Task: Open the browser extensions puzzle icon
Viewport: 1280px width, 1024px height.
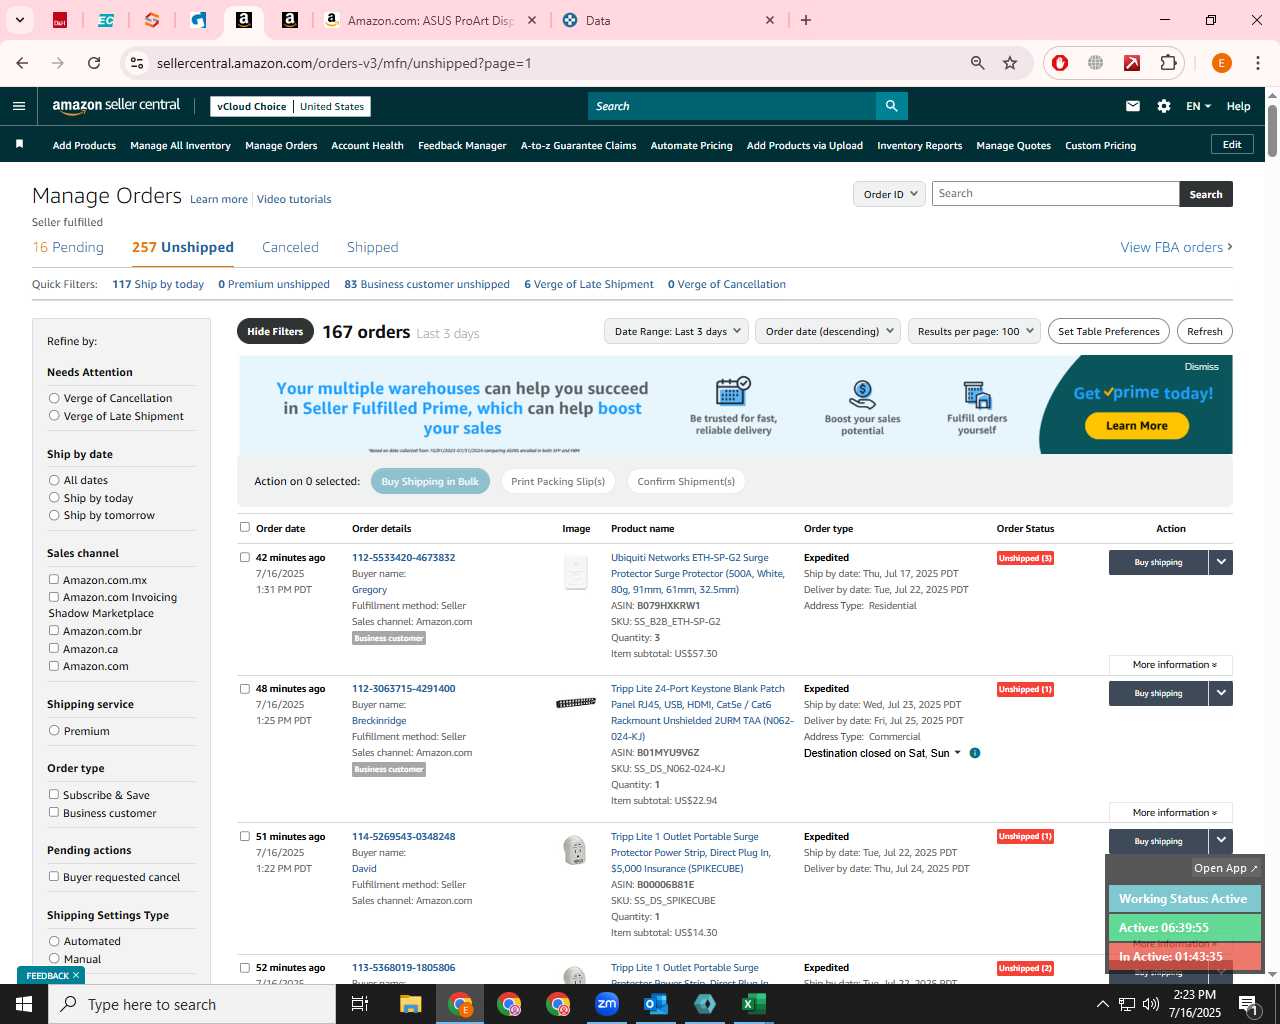Action: (1168, 63)
